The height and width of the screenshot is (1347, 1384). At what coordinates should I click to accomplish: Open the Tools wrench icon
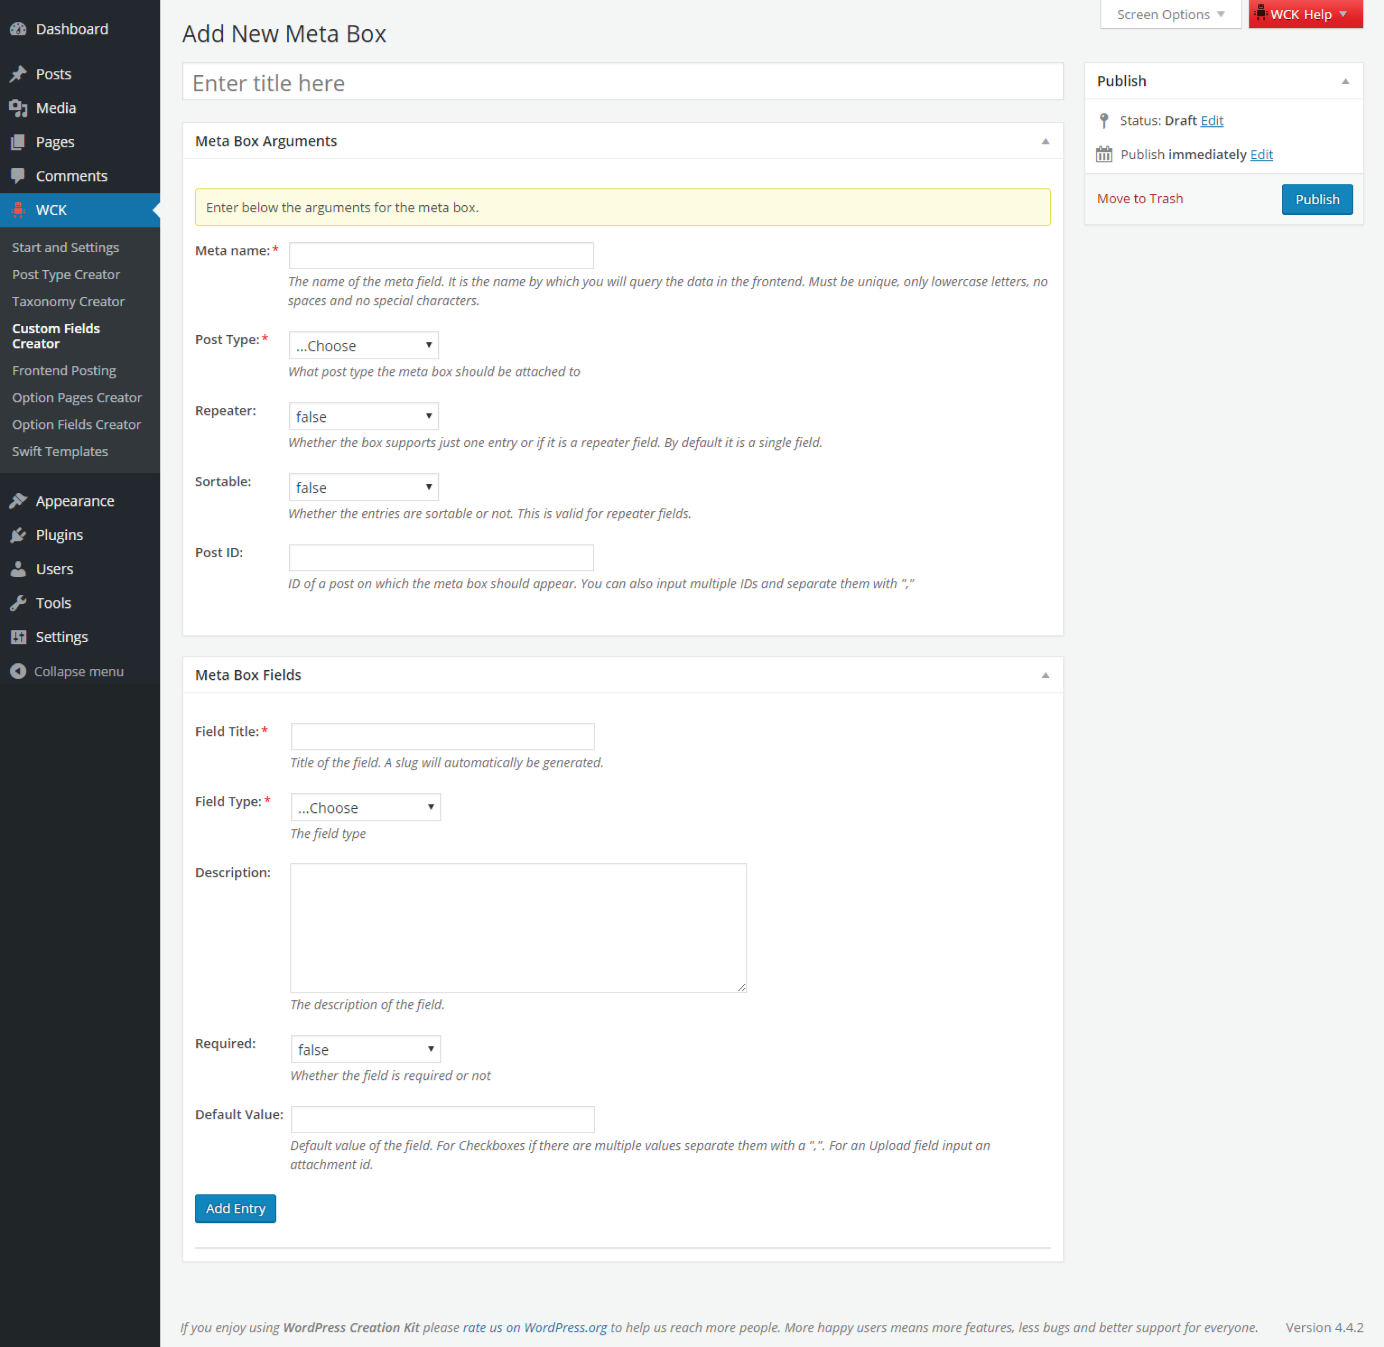(18, 603)
